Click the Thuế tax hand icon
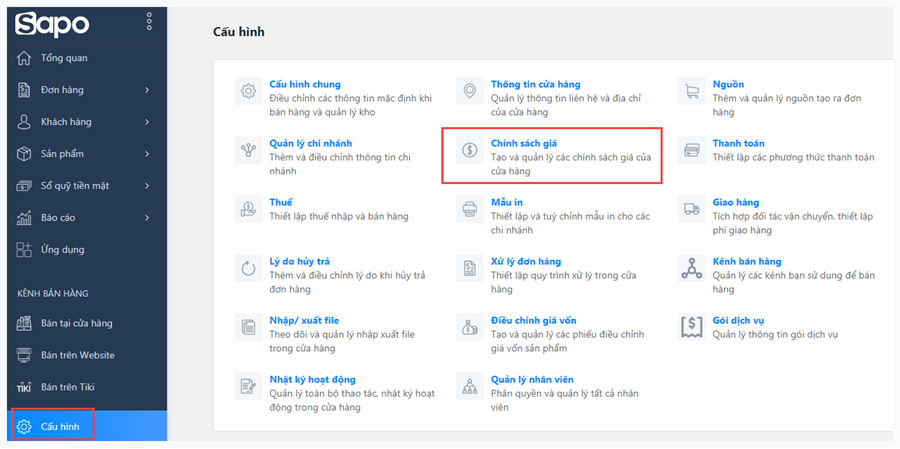Screen dimensions: 900x449 tap(249, 209)
